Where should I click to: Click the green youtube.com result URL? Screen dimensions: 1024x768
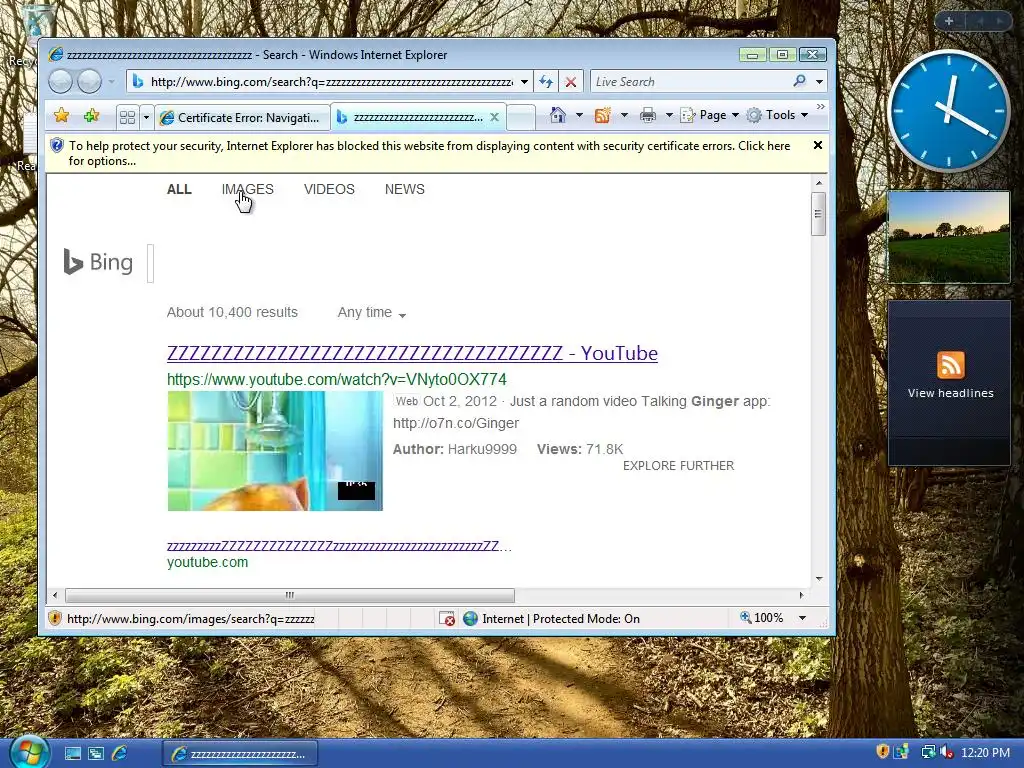(208, 562)
